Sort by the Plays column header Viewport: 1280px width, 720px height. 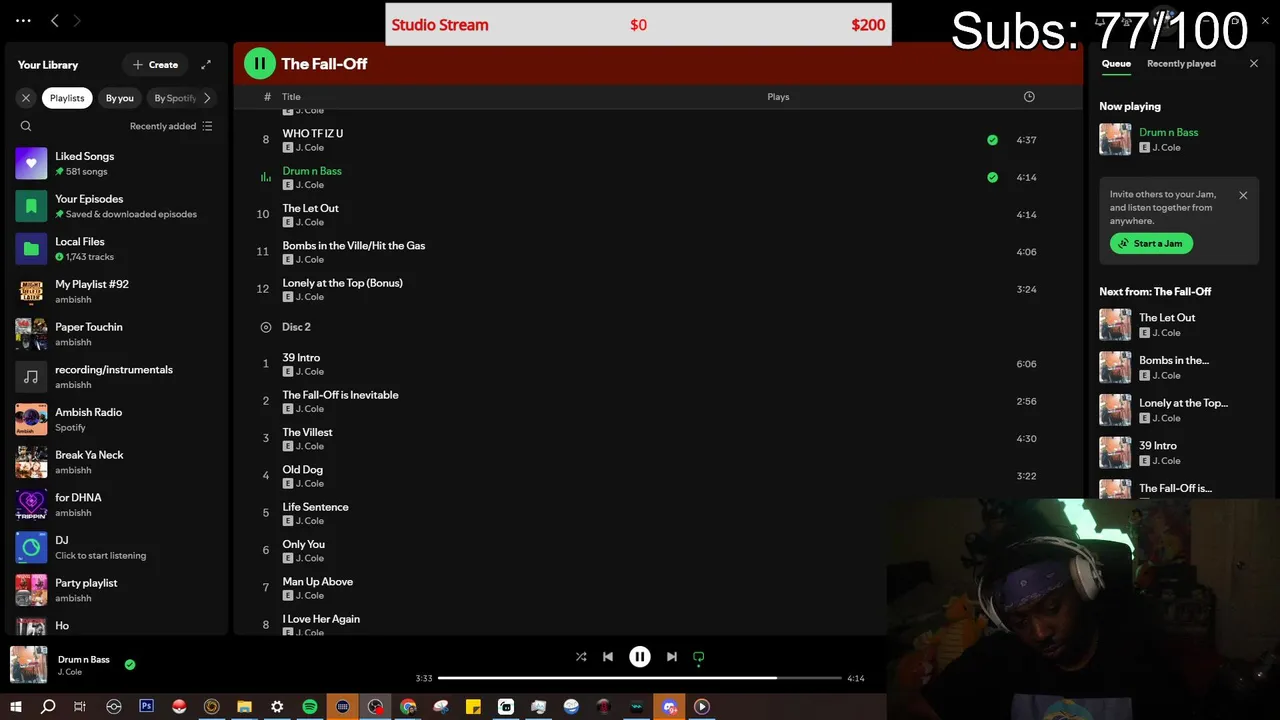[778, 97]
